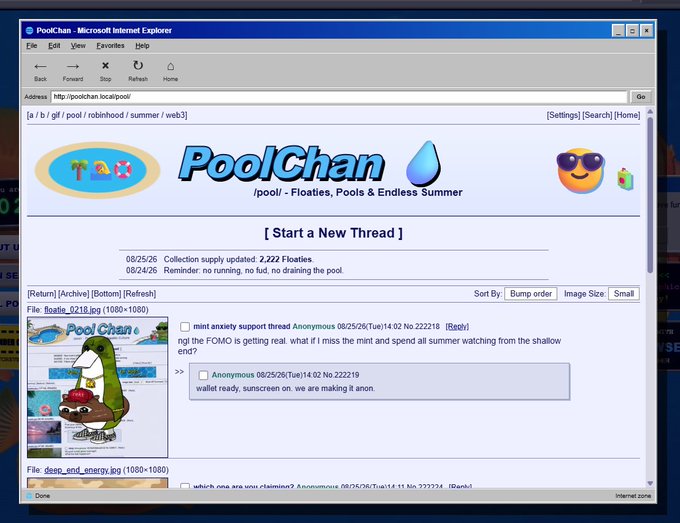This screenshot has height=523, width=680.
Task: Go to the pool board link in nav
Action: click(x=74, y=115)
